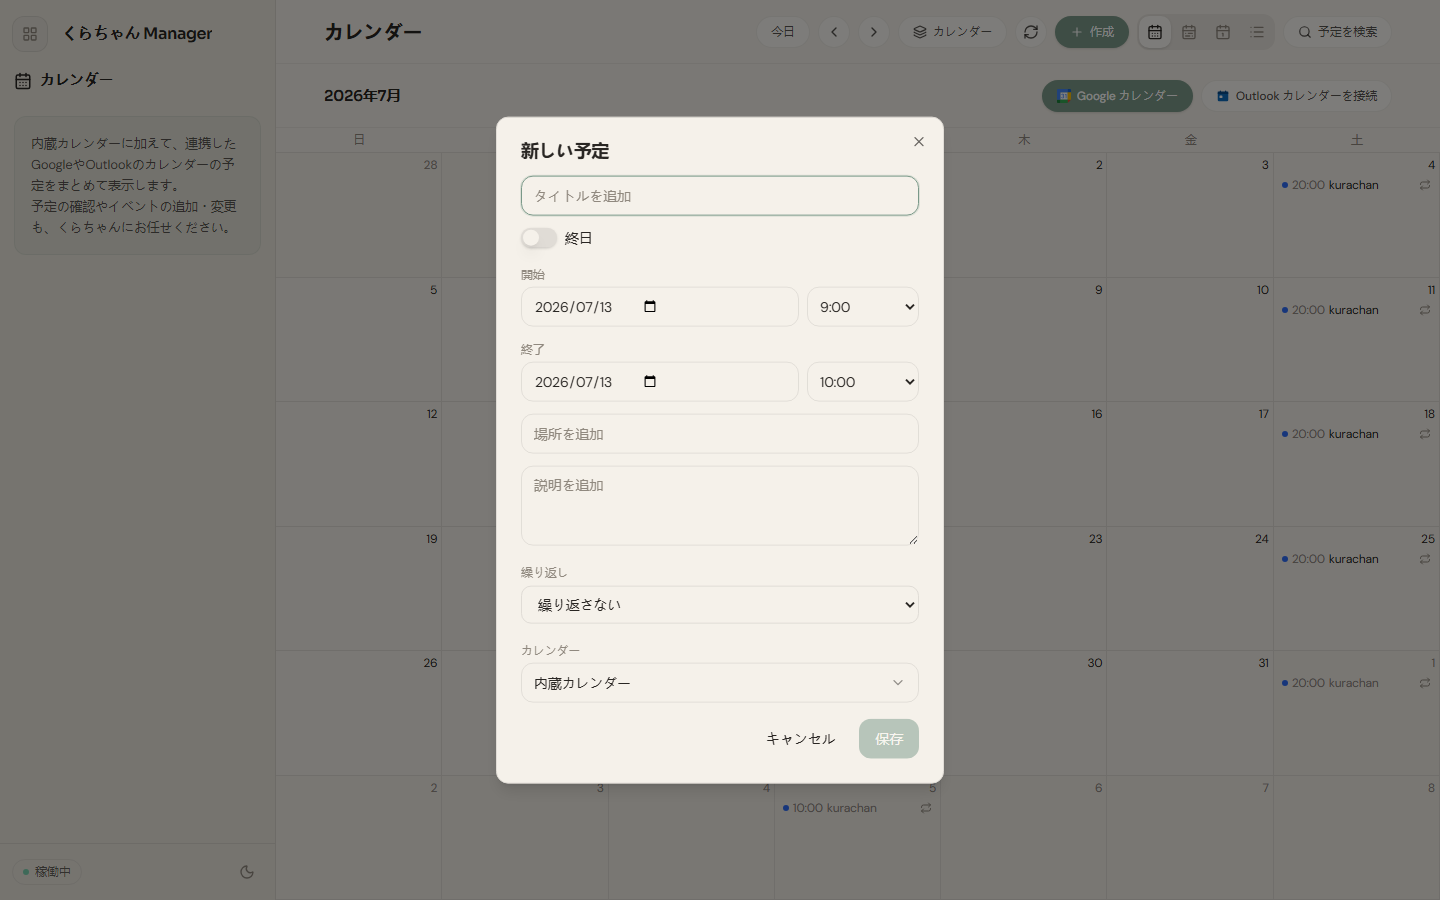The image size is (1440, 900).
Task: Click the タイトルを追加 title field
Action: [720, 196]
